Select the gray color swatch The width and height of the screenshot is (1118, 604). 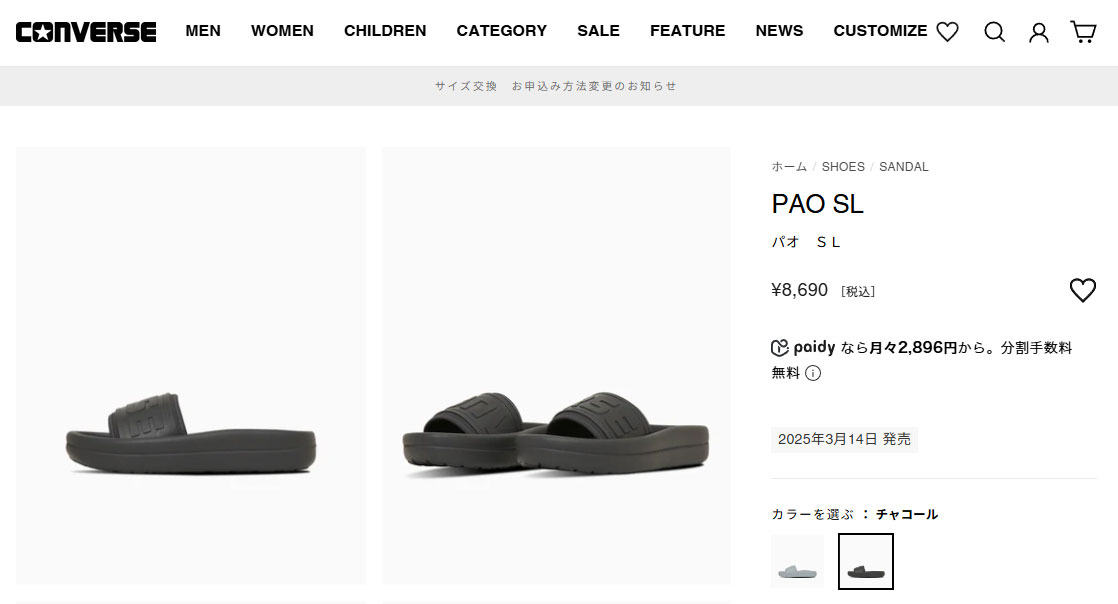click(x=797, y=561)
